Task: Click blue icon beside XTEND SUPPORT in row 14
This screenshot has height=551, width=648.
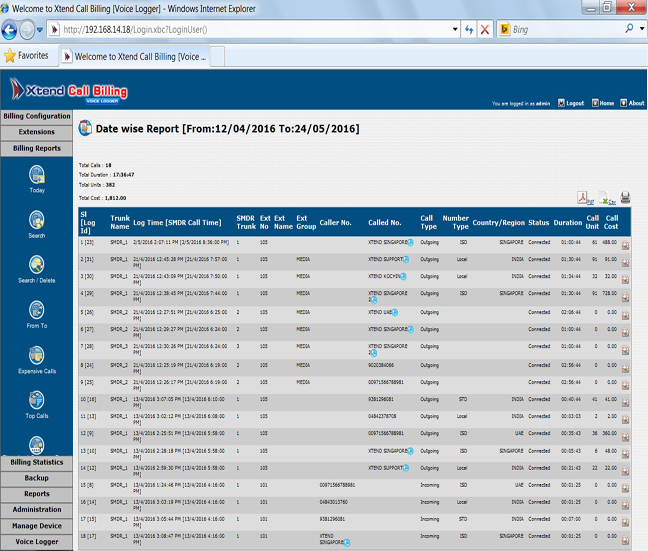Action: pos(406,468)
